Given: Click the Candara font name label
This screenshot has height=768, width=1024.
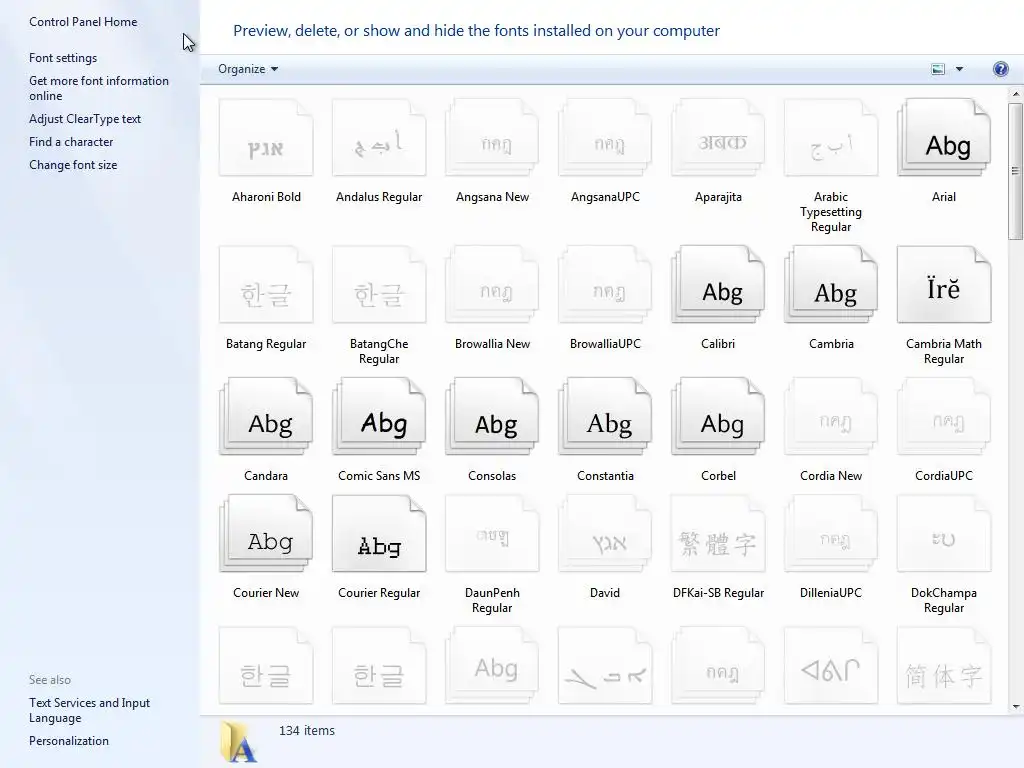Looking at the screenshot, I should (266, 475).
